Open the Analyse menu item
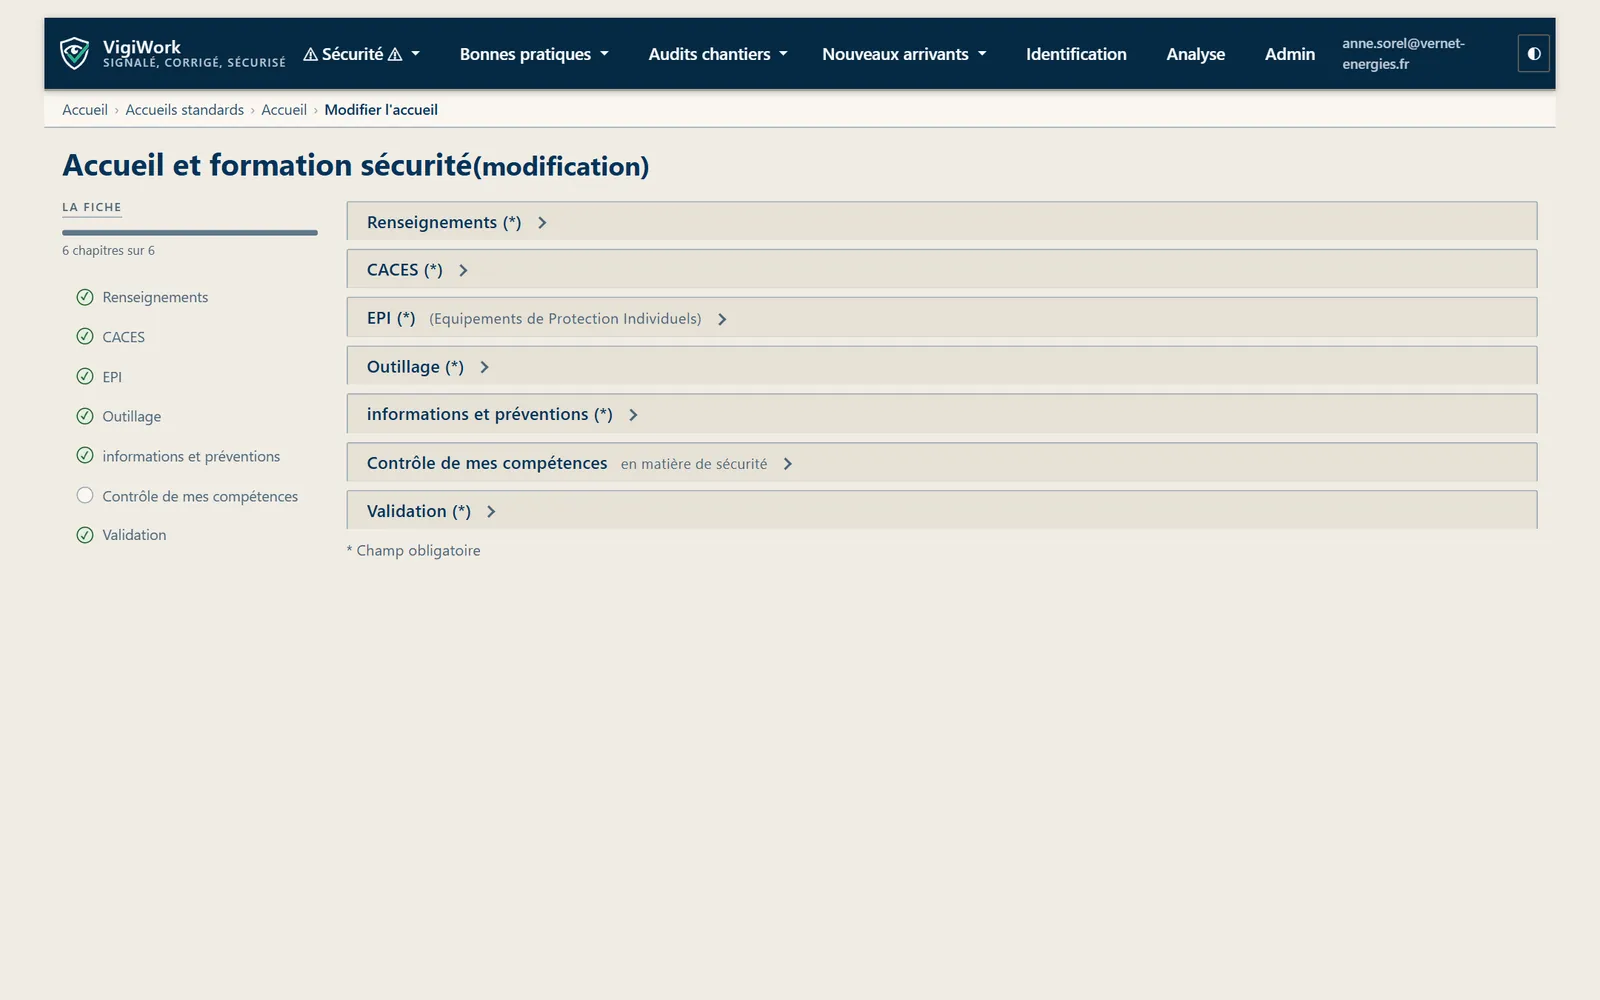Image resolution: width=1600 pixels, height=1000 pixels. coord(1195,54)
